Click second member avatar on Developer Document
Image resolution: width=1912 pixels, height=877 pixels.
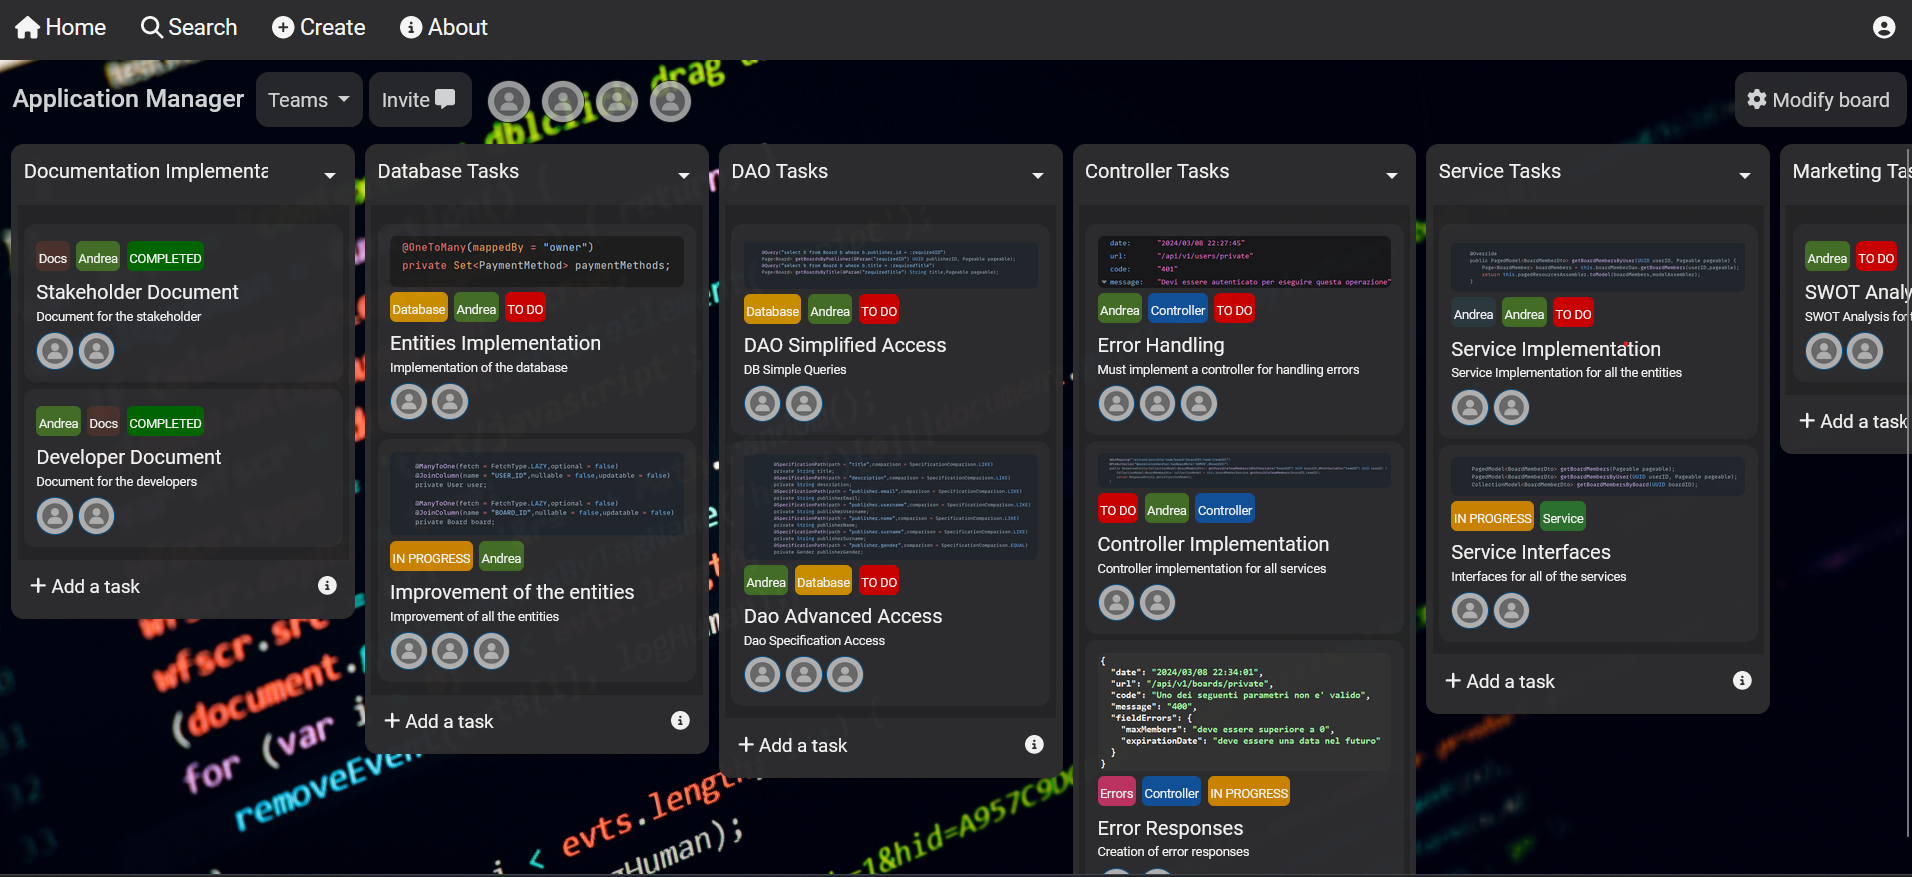pos(96,516)
